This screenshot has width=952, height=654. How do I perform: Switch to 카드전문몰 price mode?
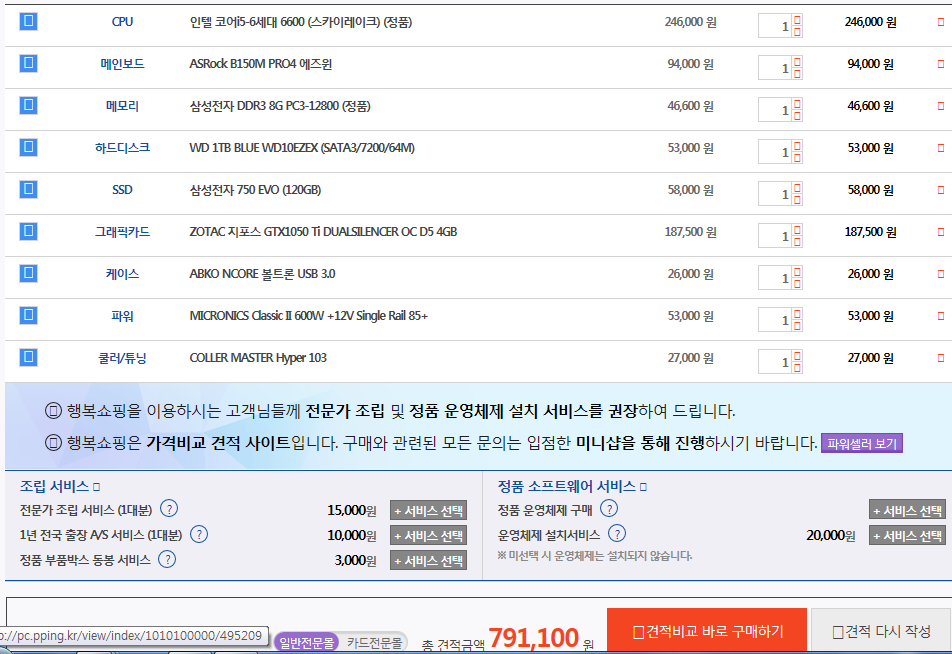374,642
